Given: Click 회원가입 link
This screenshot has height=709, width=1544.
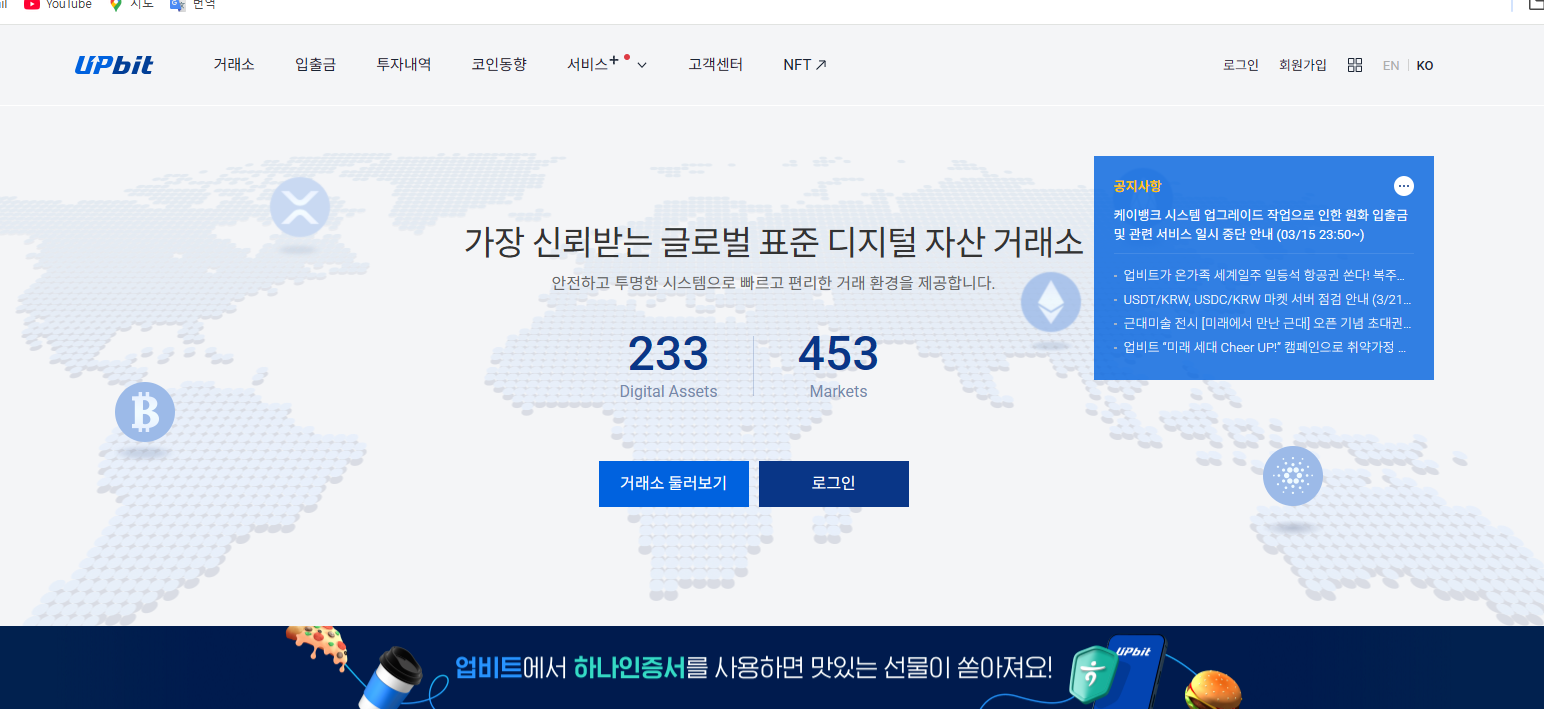Looking at the screenshot, I should pos(1303,65).
